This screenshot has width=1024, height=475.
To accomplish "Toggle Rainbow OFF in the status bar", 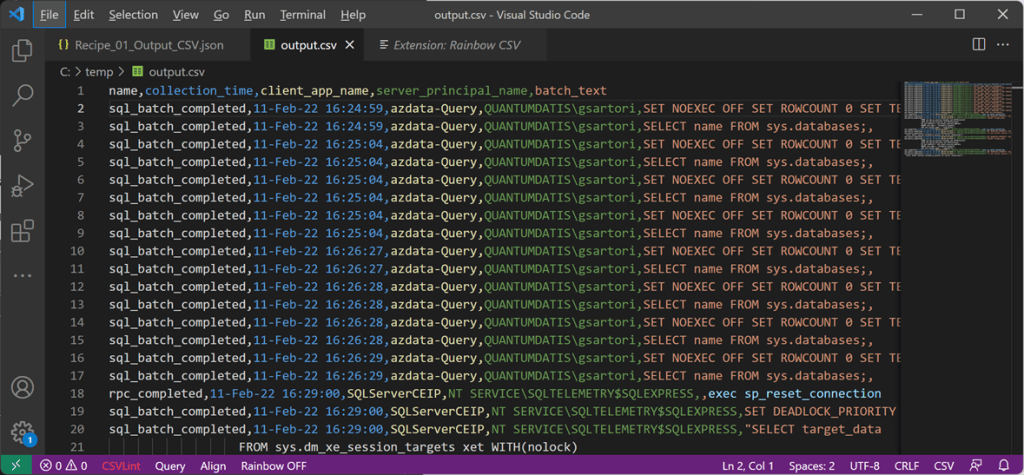I will coord(273,466).
